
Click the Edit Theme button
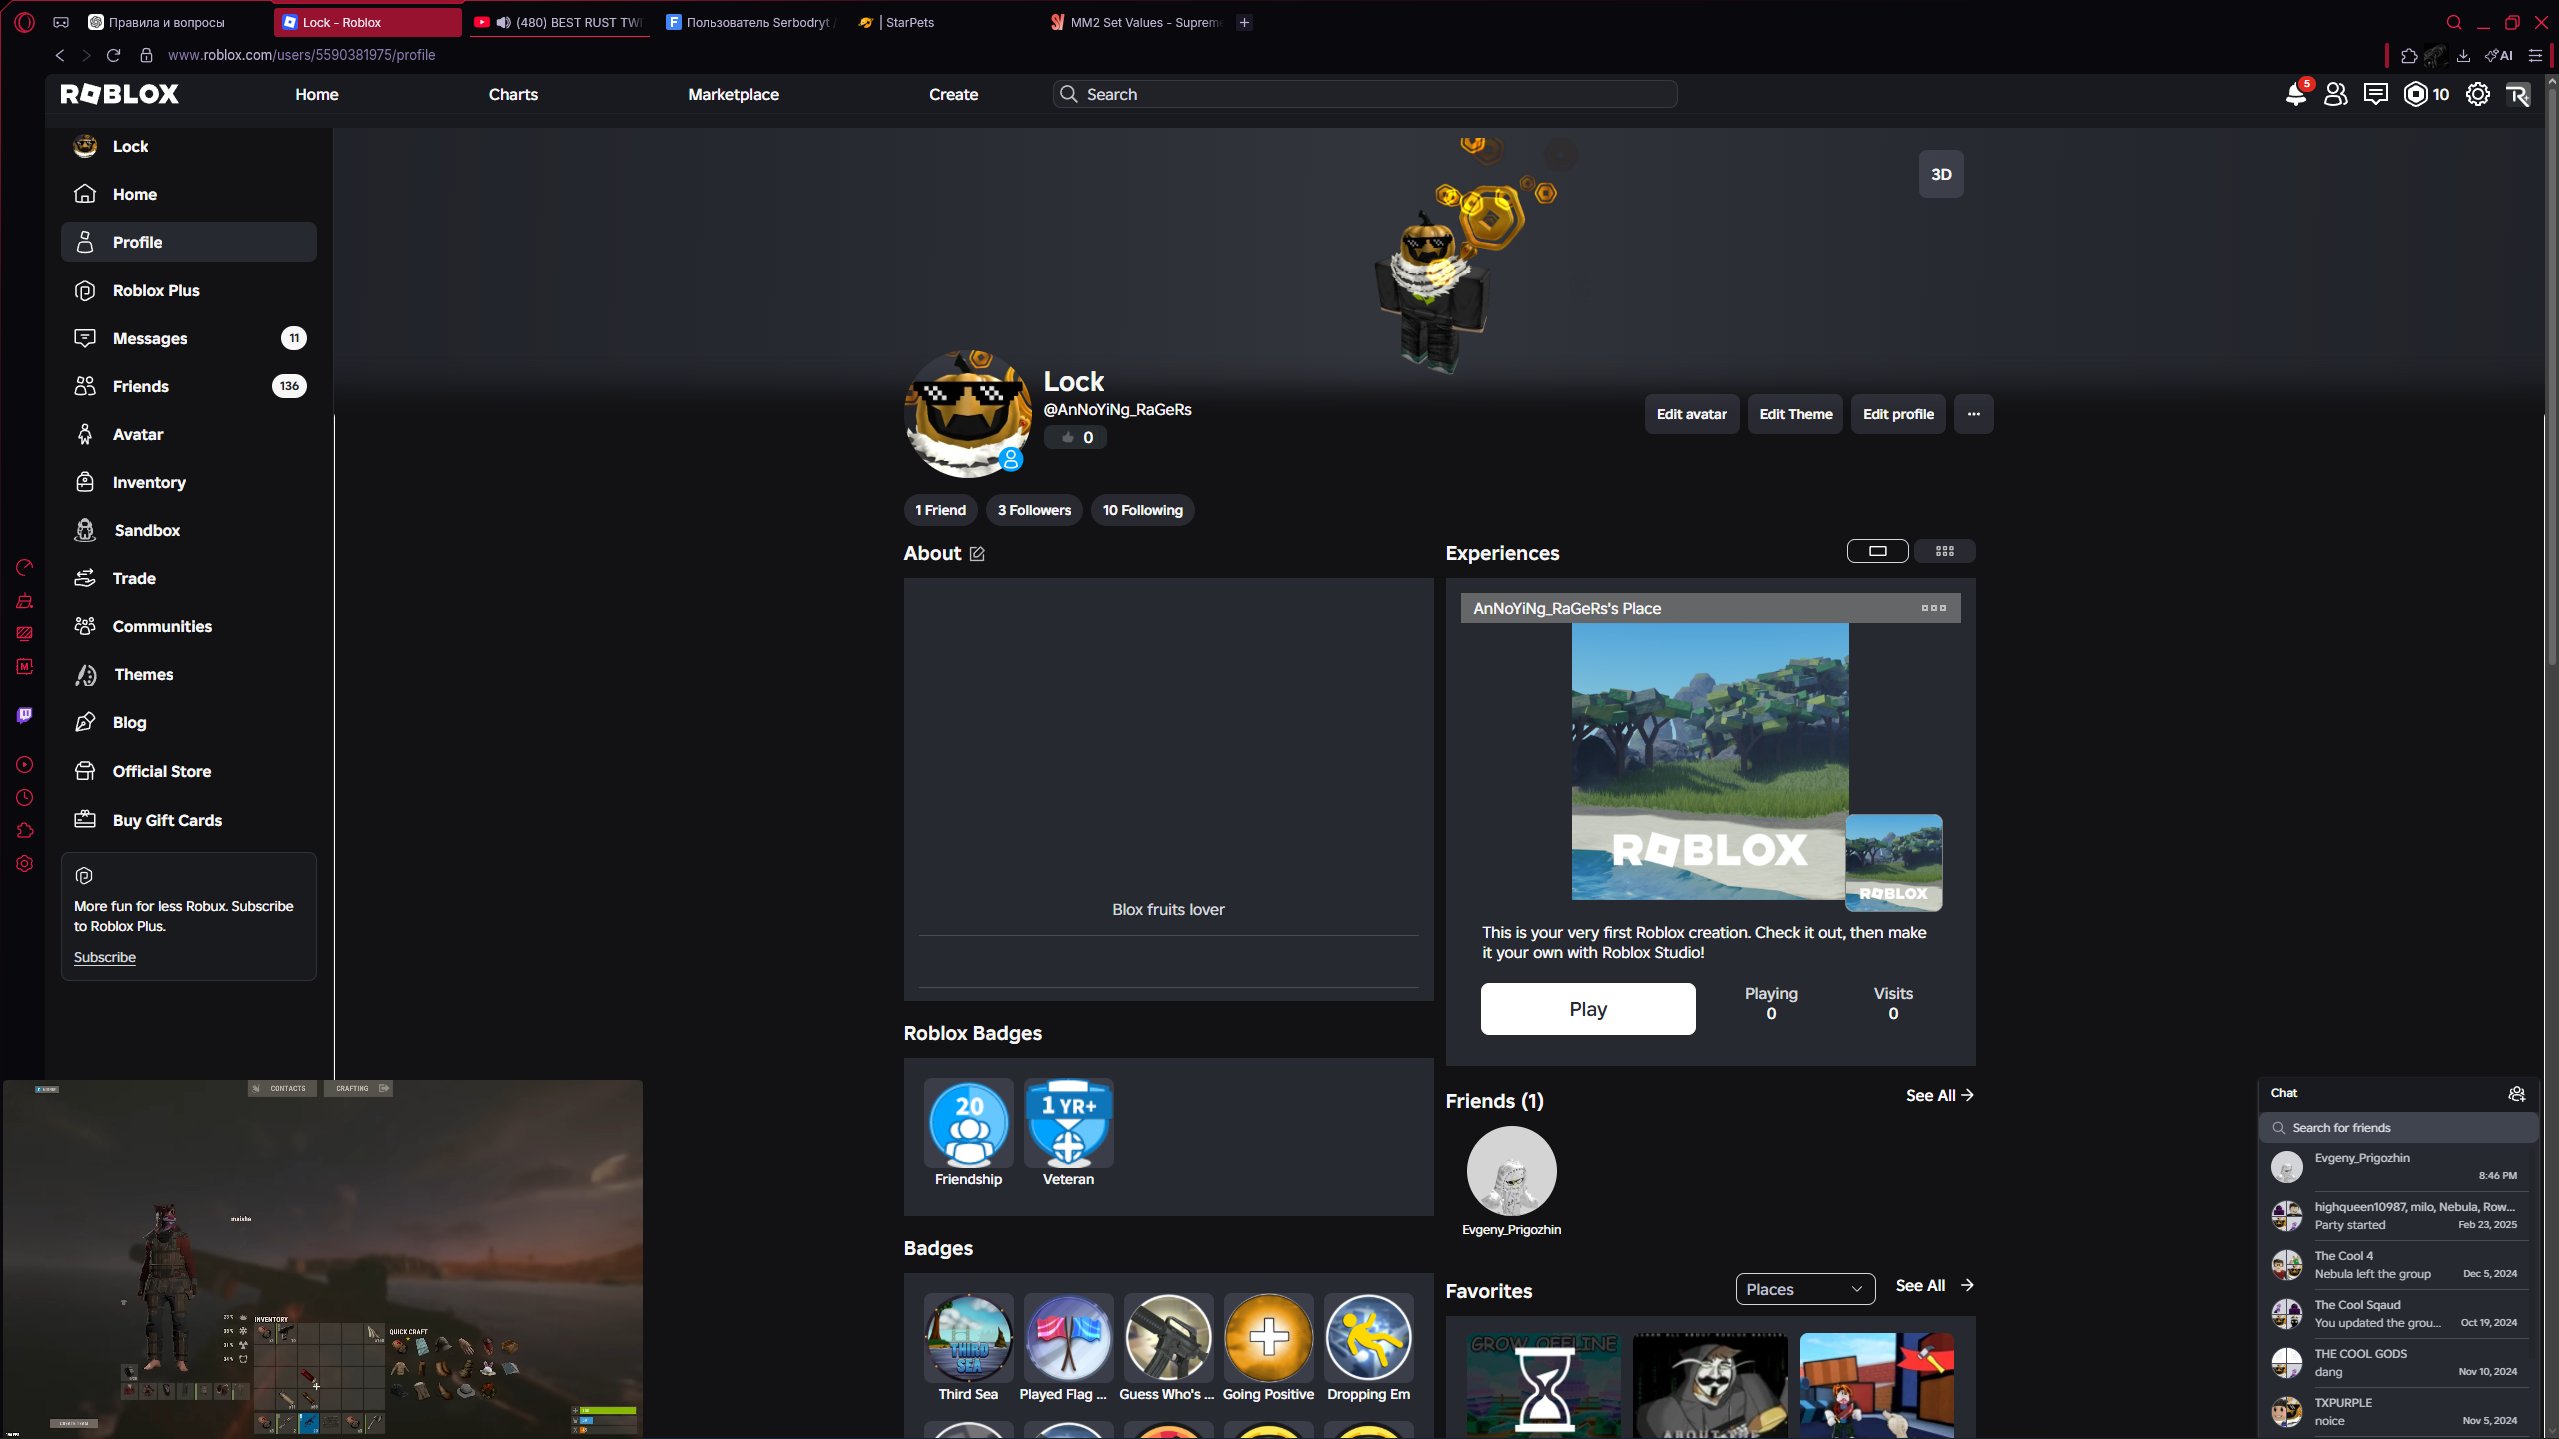coord(1795,414)
